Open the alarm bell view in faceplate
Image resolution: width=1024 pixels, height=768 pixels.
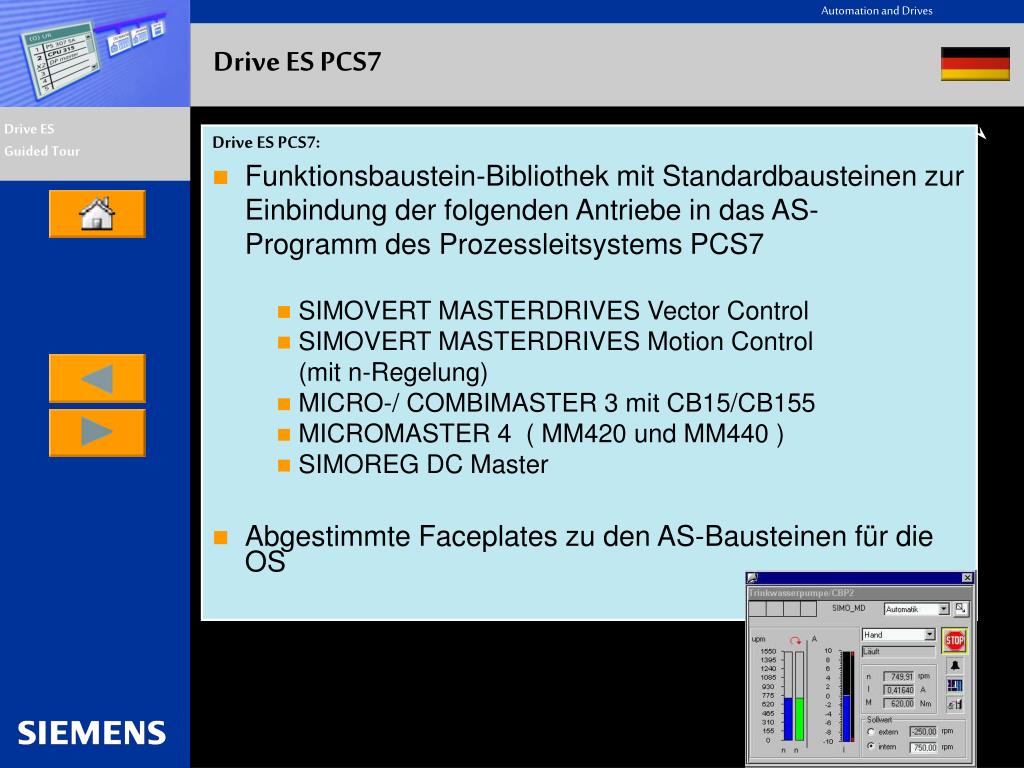[x=955, y=665]
